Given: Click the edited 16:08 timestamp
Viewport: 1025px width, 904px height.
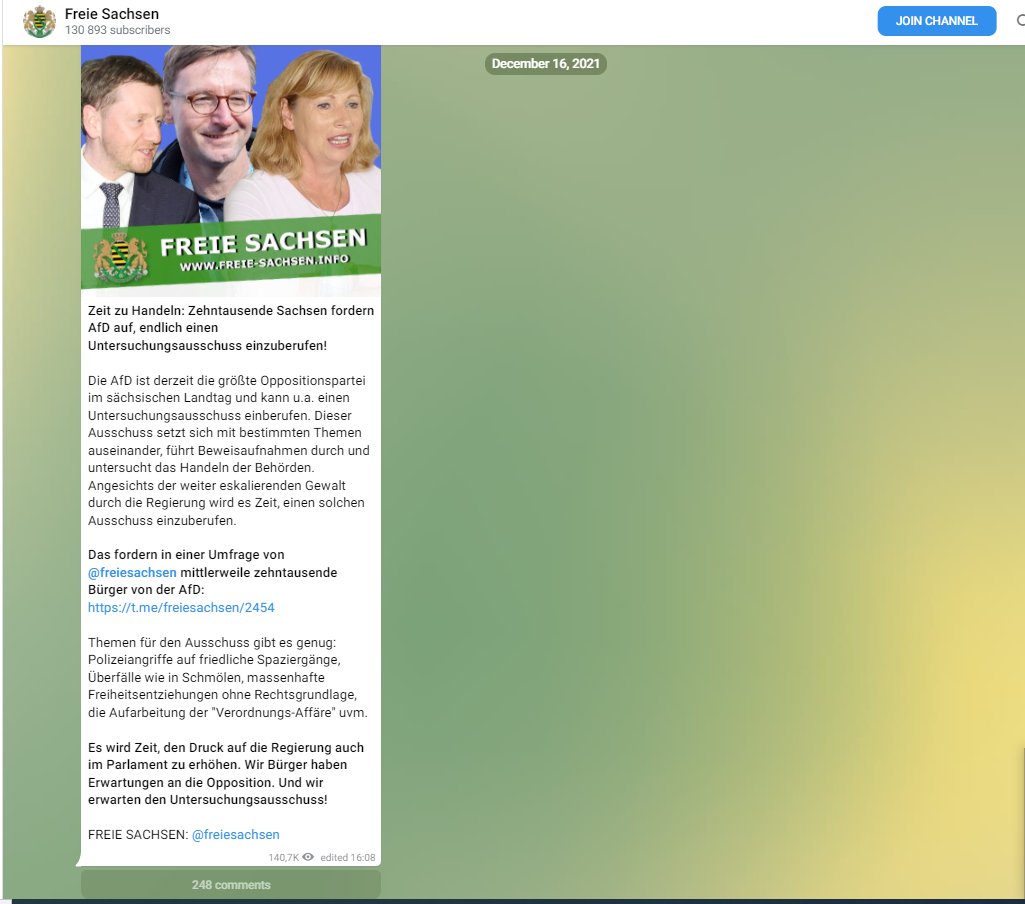Looking at the screenshot, I should [348, 858].
